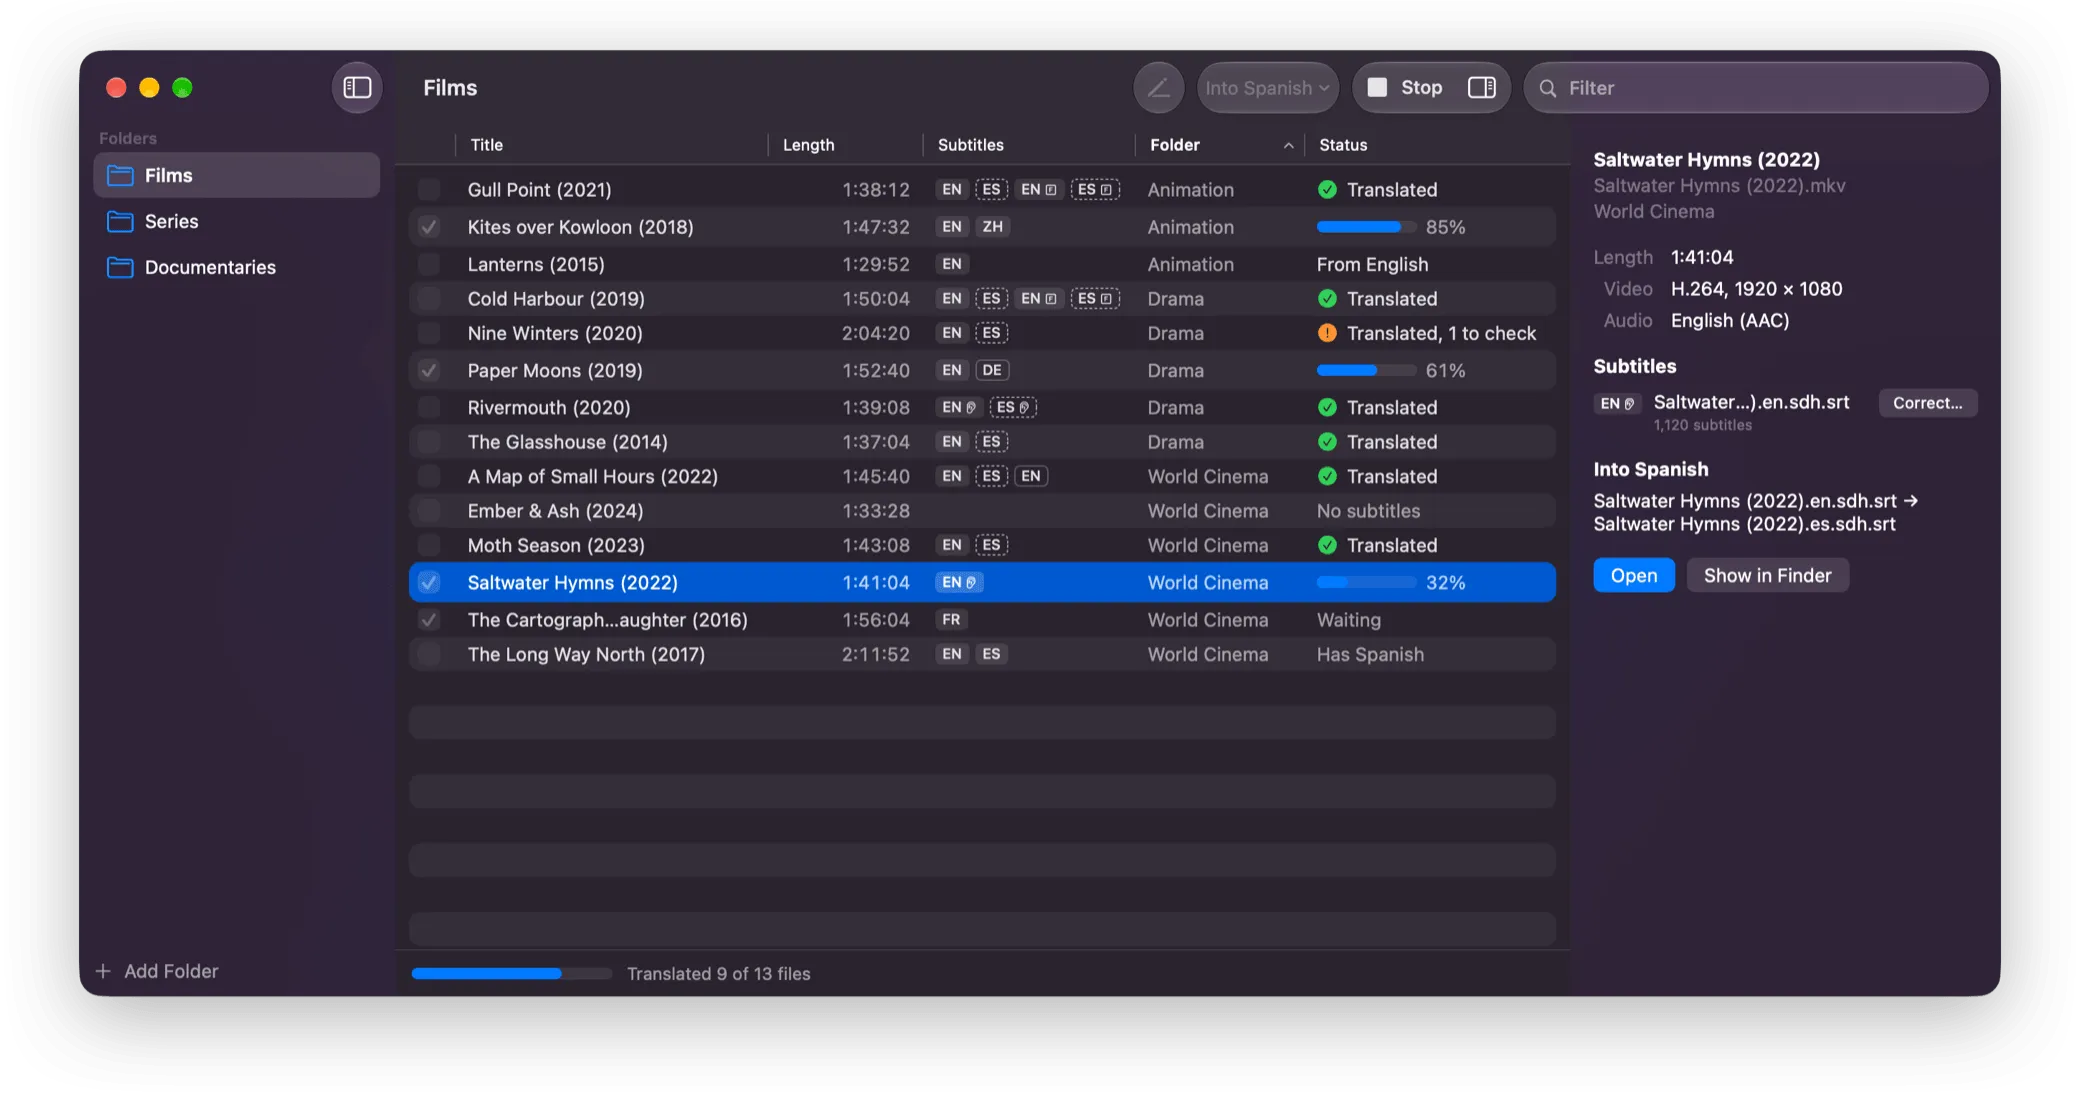Stop the running translation
The height and width of the screenshot is (1104, 2080).
(x=1405, y=88)
